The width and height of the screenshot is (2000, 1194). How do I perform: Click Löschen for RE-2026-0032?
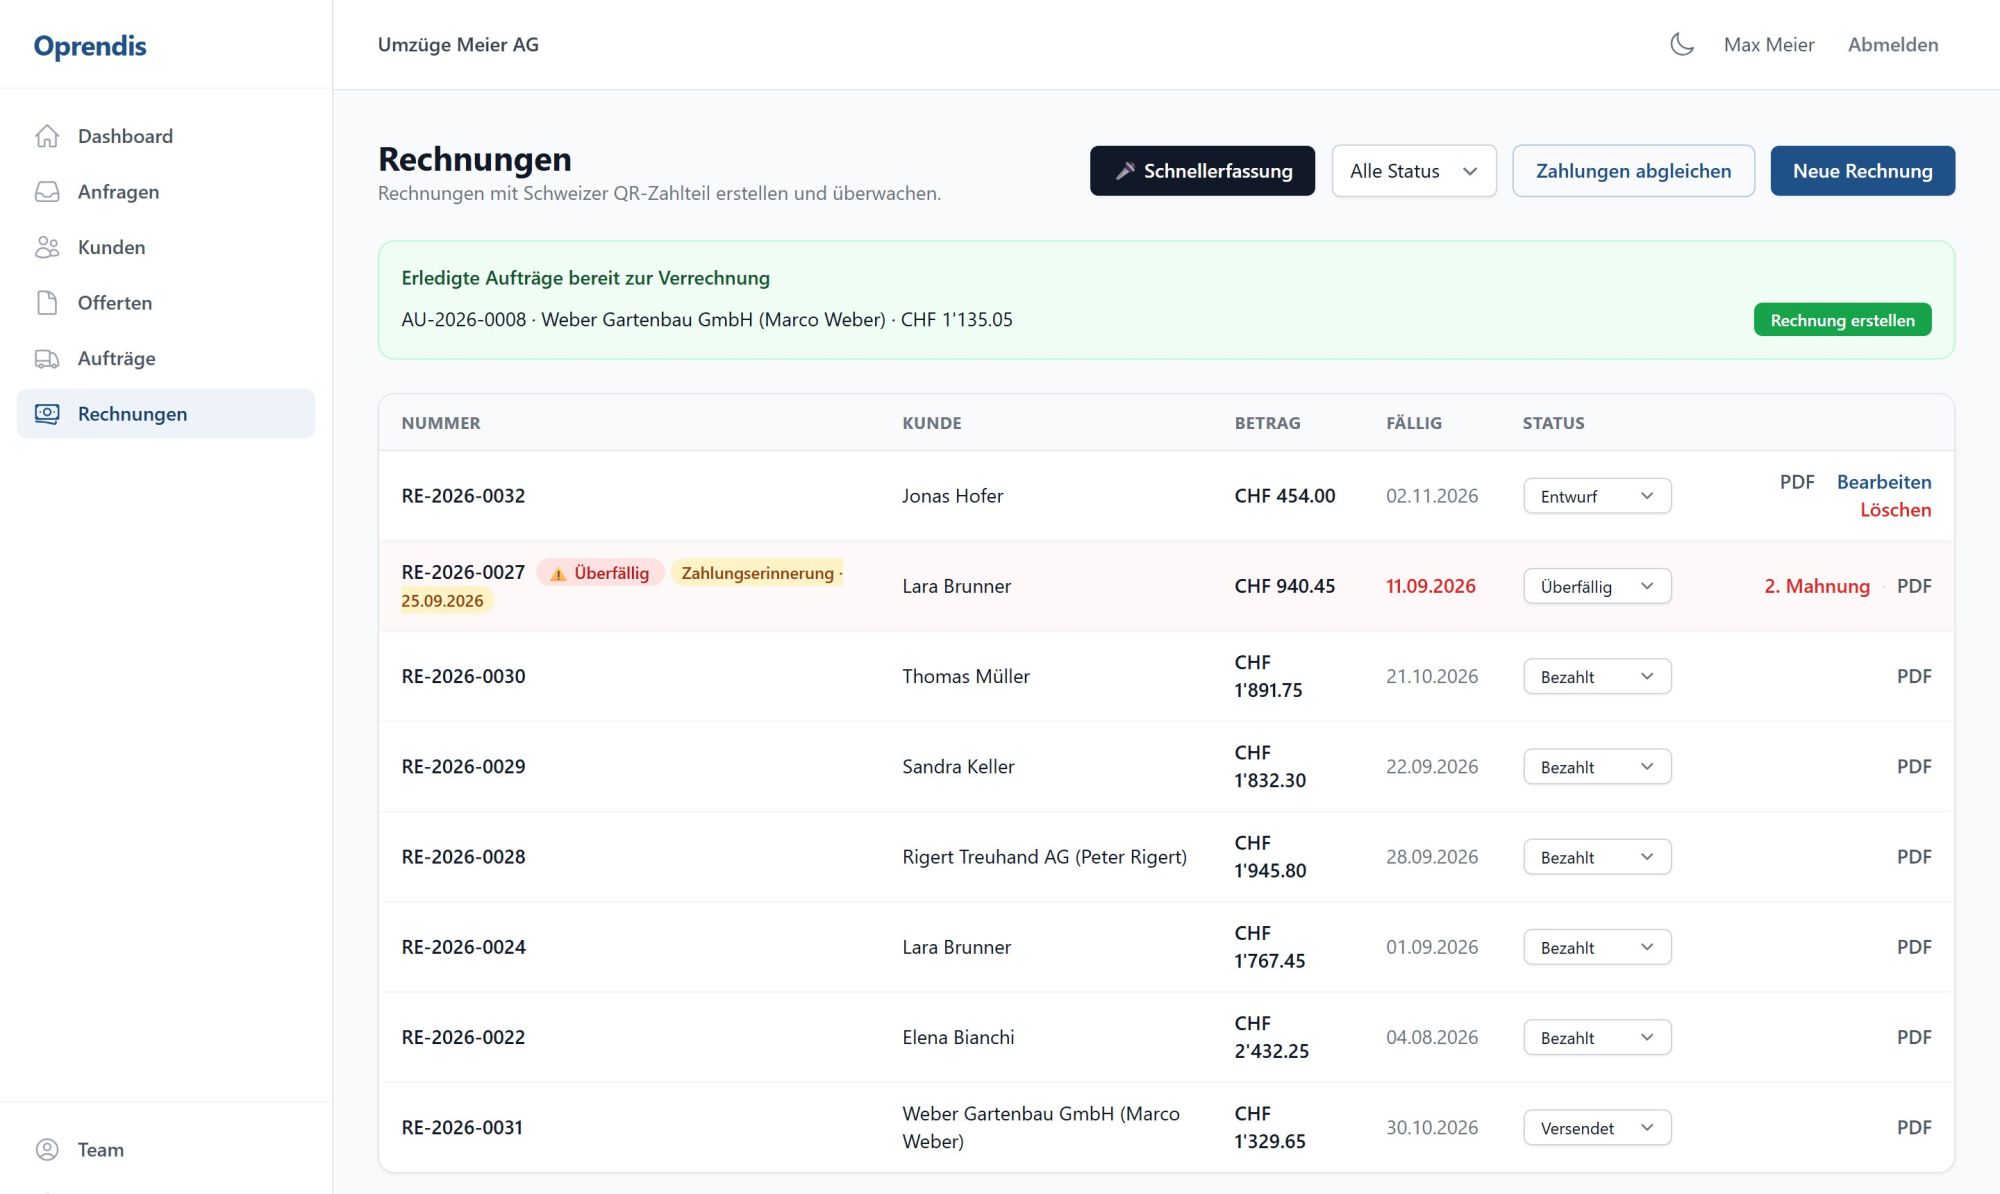click(x=1895, y=510)
